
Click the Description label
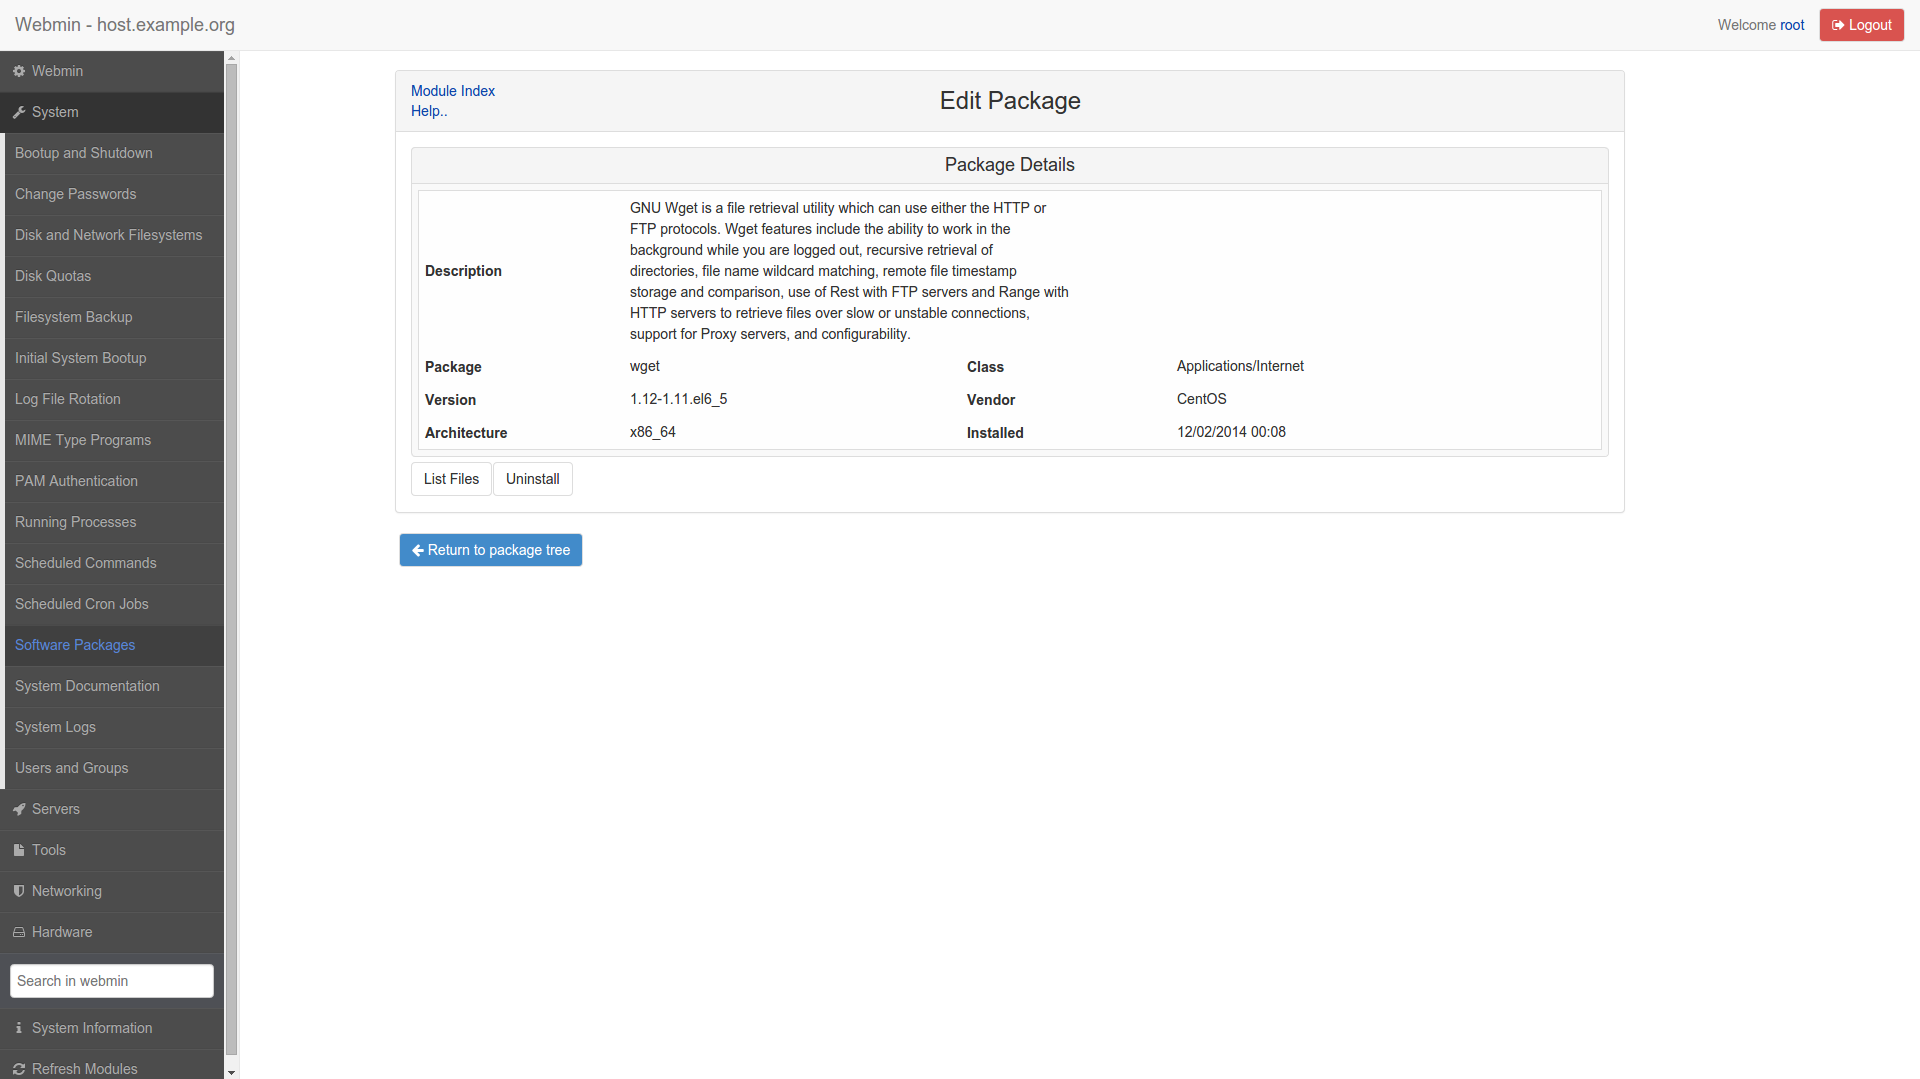(463, 271)
